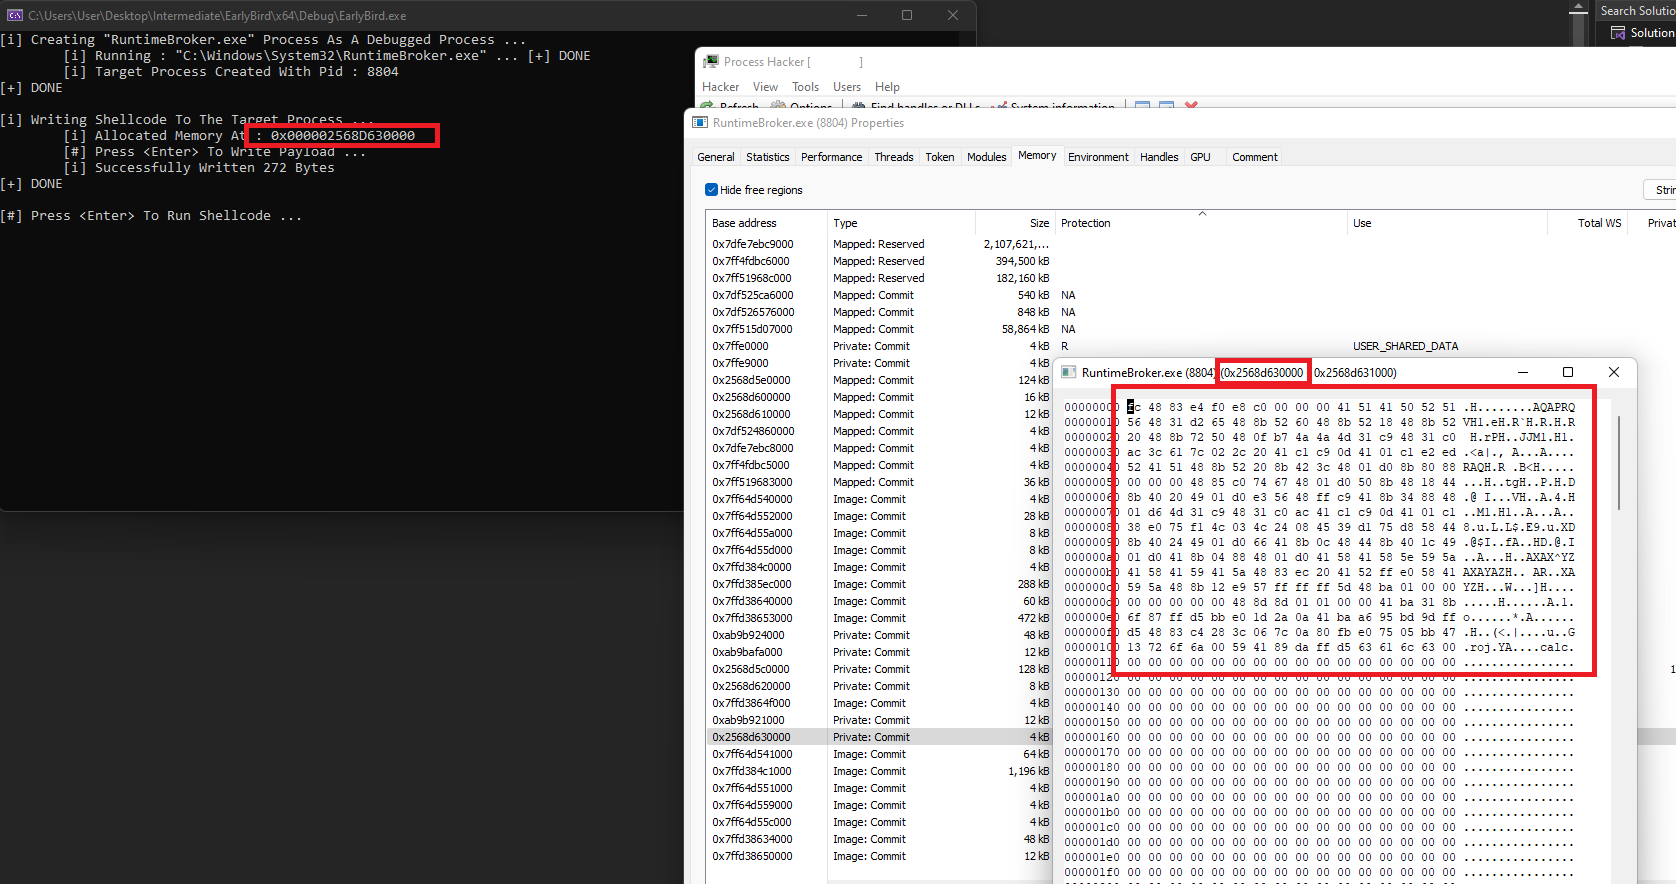Select memory row 0x2568d630000

coord(1190,737)
